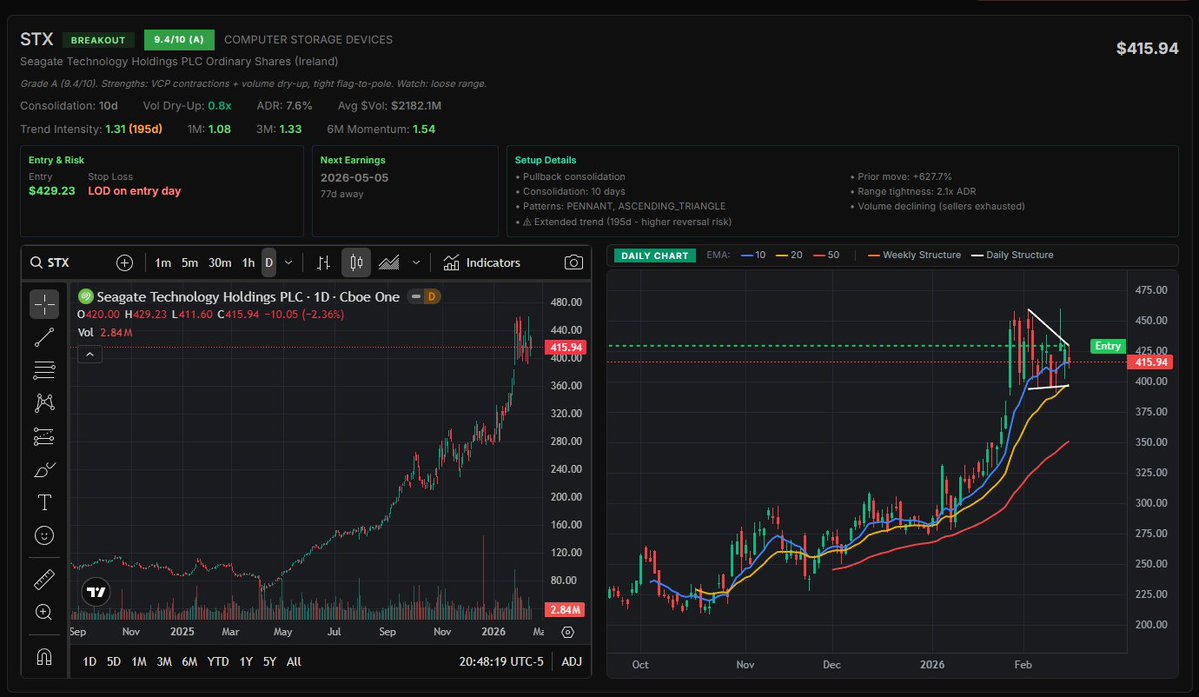This screenshot has width=1199, height=697.
Task: Open the TradingView logo link
Action: click(x=96, y=592)
